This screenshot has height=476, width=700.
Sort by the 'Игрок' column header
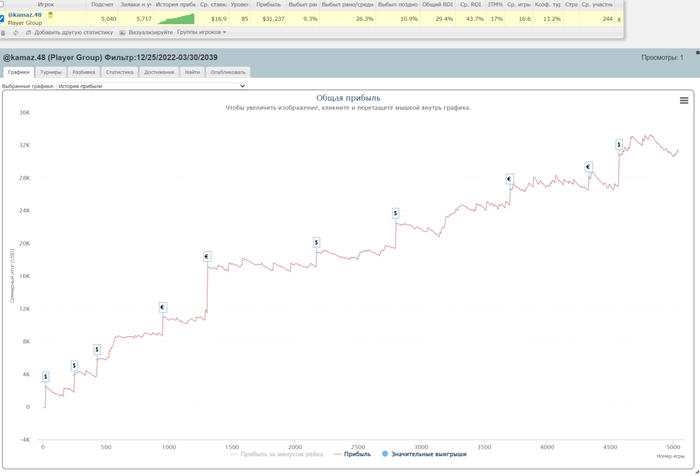tap(46, 4)
